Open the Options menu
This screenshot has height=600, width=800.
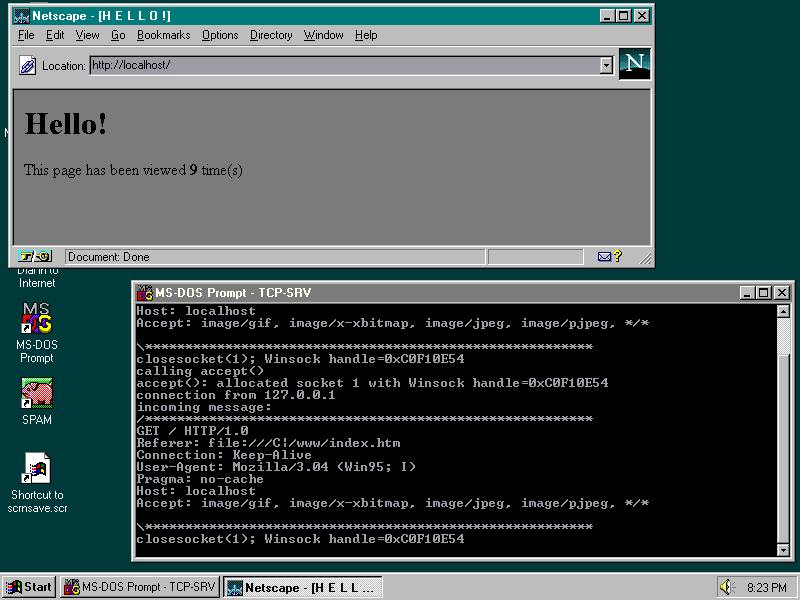(220, 35)
